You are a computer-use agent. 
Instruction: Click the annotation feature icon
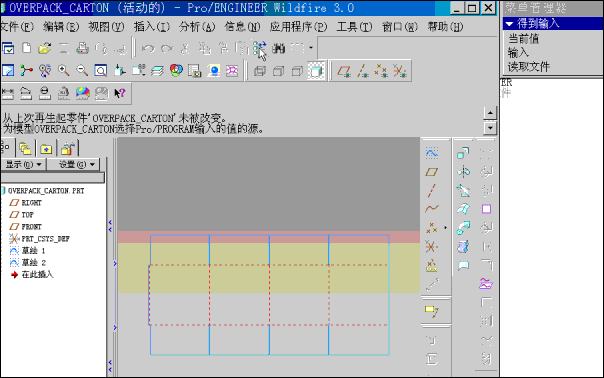pos(432,311)
